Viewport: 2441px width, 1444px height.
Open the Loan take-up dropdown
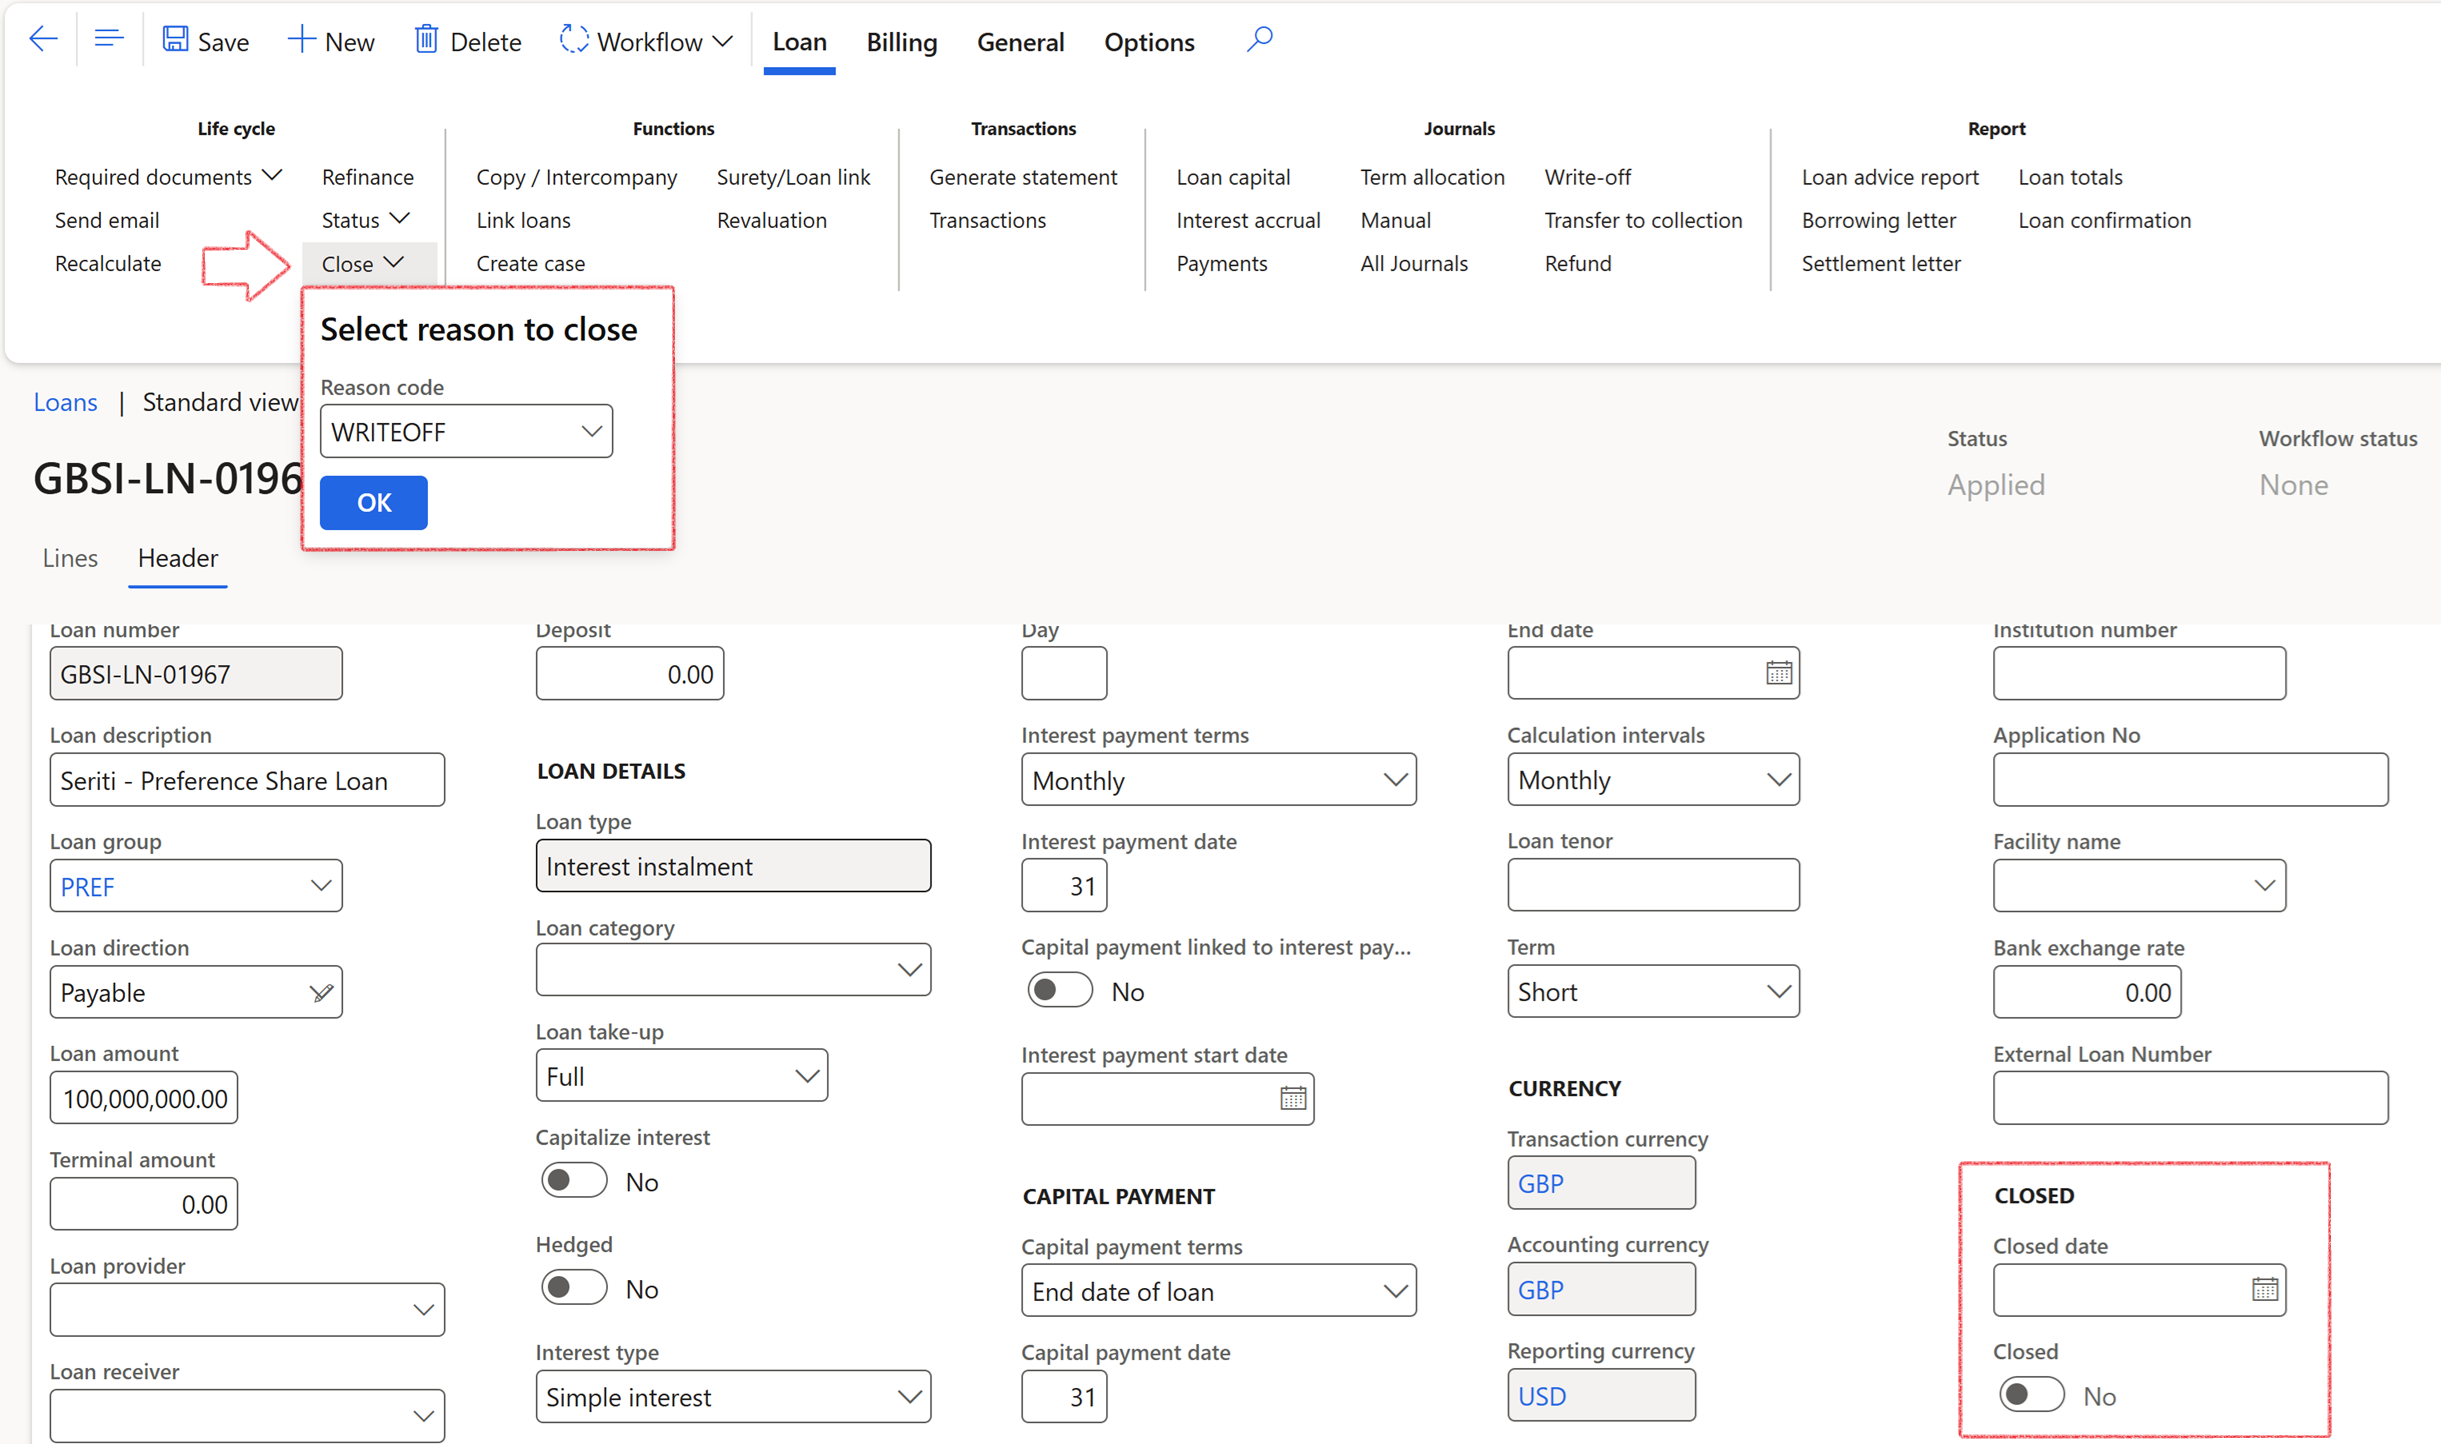click(x=806, y=1076)
